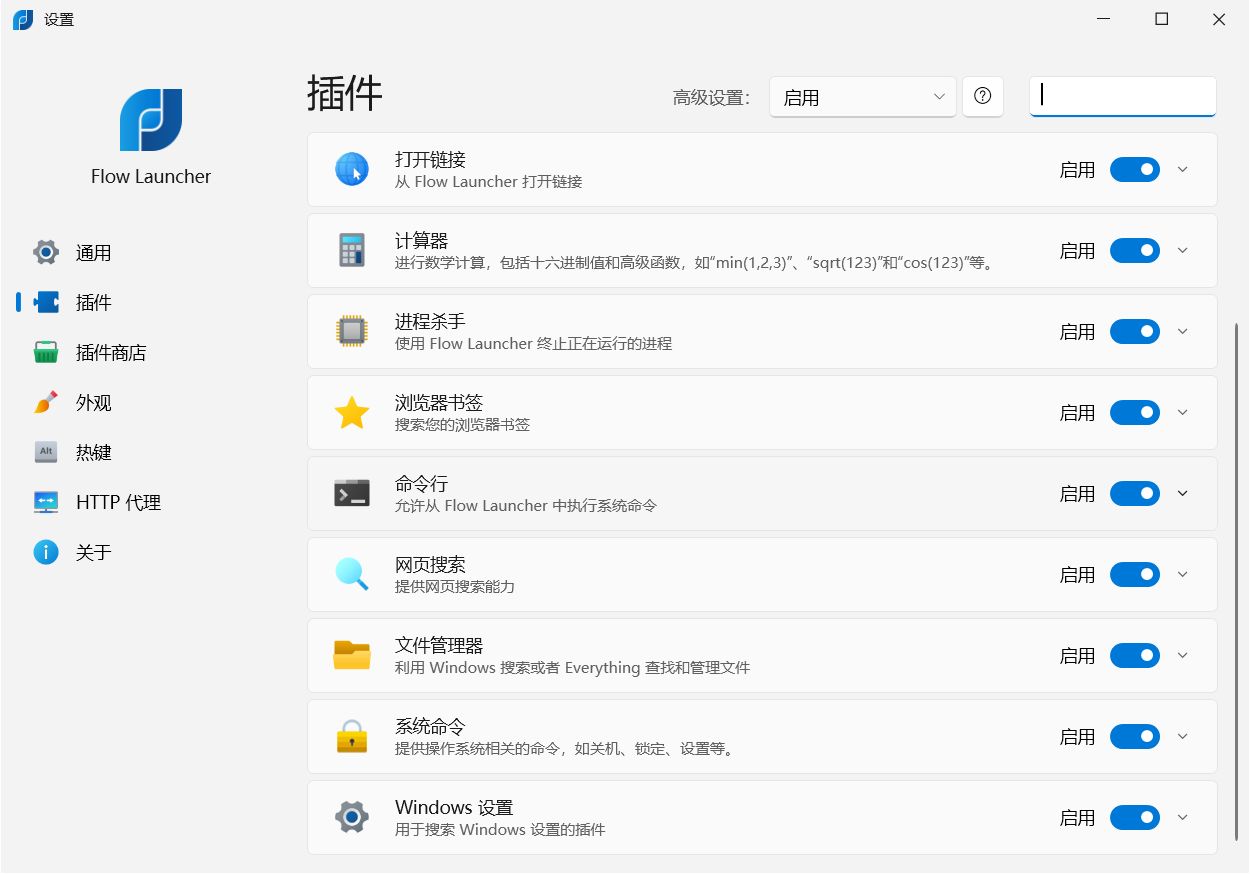
Task: Click the globe icon of 打开链接 plugin
Action: click(352, 170)
